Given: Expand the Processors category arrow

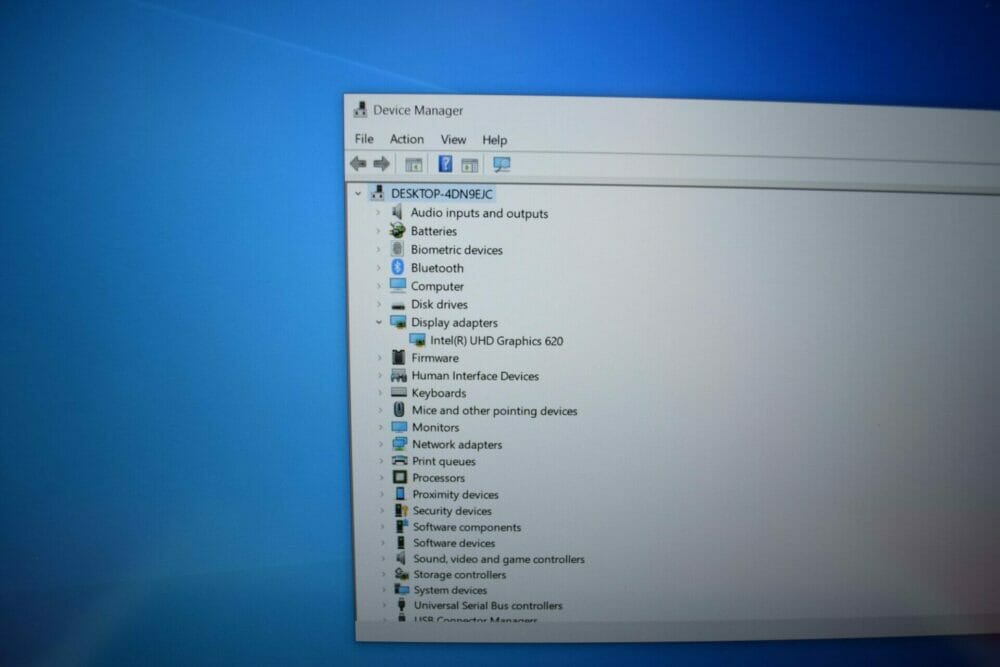Looking at the screenshot, I should (x=382, y=478).
